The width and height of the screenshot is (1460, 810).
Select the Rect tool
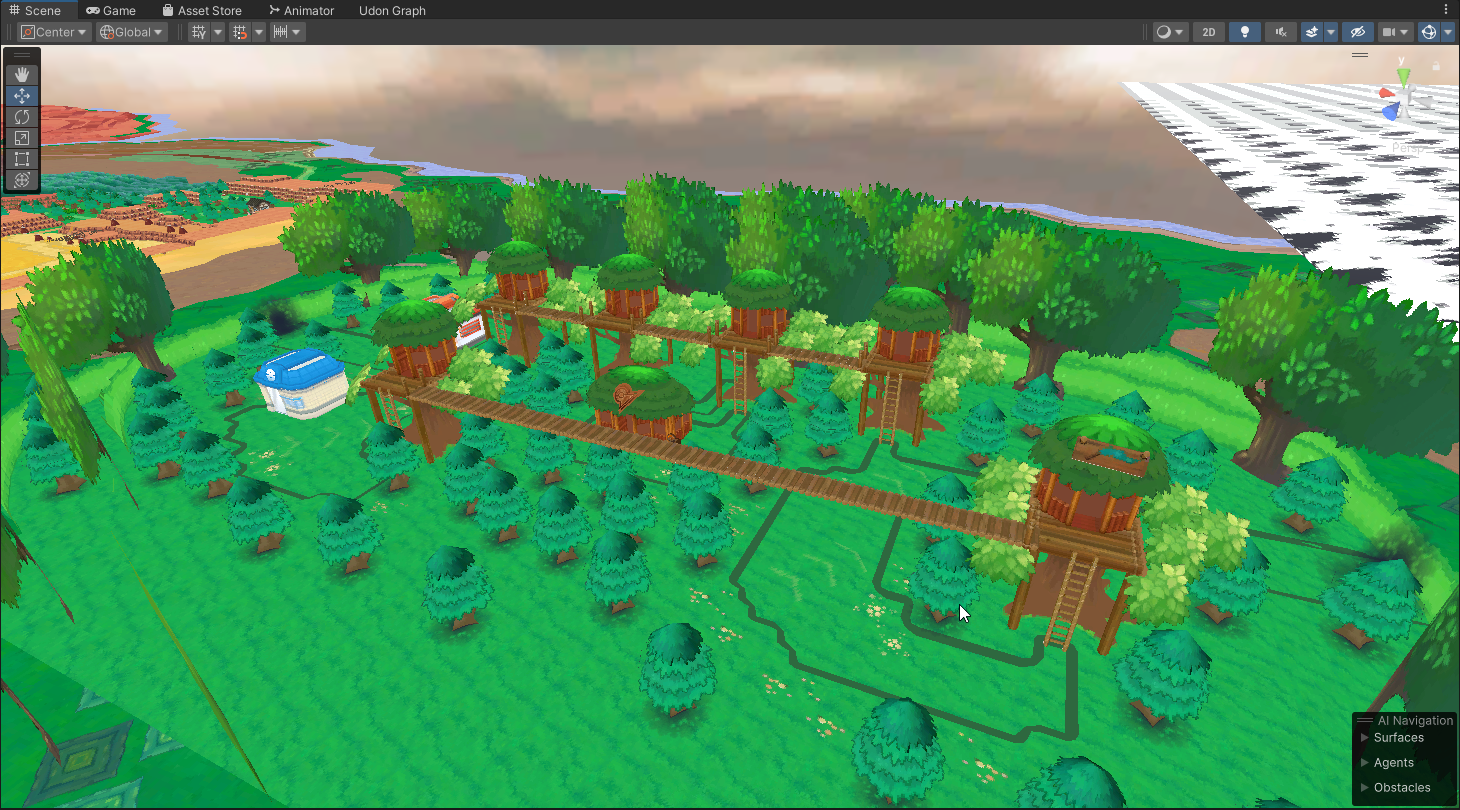pos(22,159)
